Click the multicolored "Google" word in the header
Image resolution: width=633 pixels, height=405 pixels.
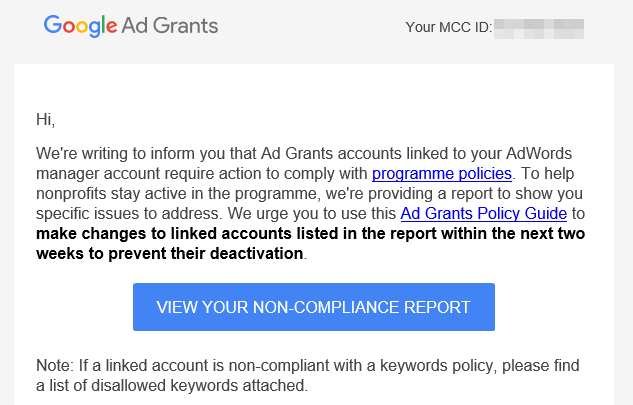(x=80, y=26)
